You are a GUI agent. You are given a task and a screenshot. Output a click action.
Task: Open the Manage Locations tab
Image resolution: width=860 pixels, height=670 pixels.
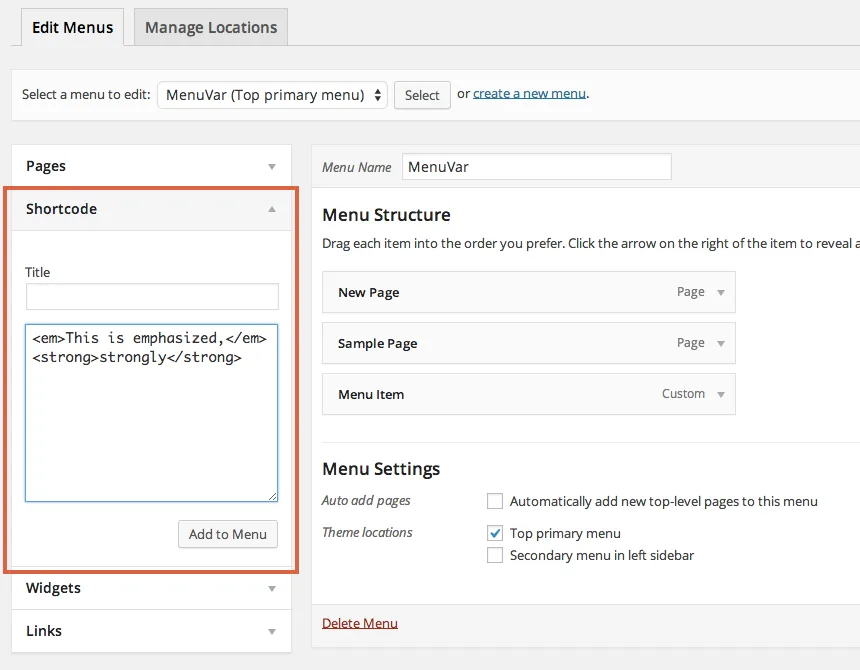[211, 27]
